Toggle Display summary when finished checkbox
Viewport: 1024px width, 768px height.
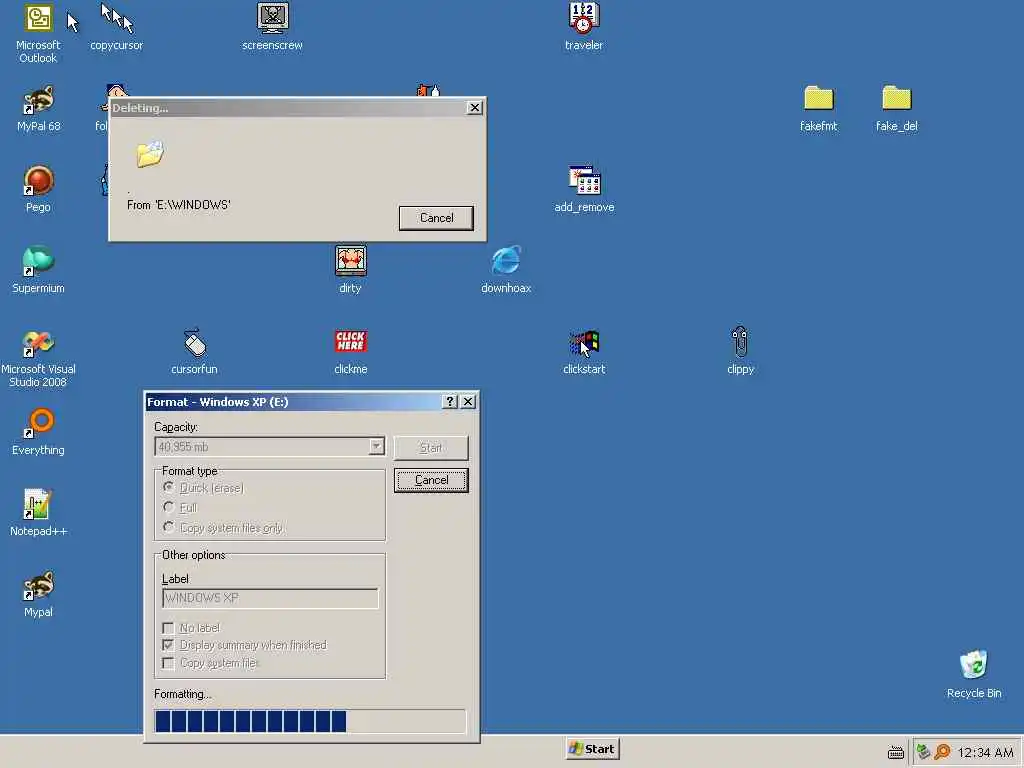click(168, 645)
